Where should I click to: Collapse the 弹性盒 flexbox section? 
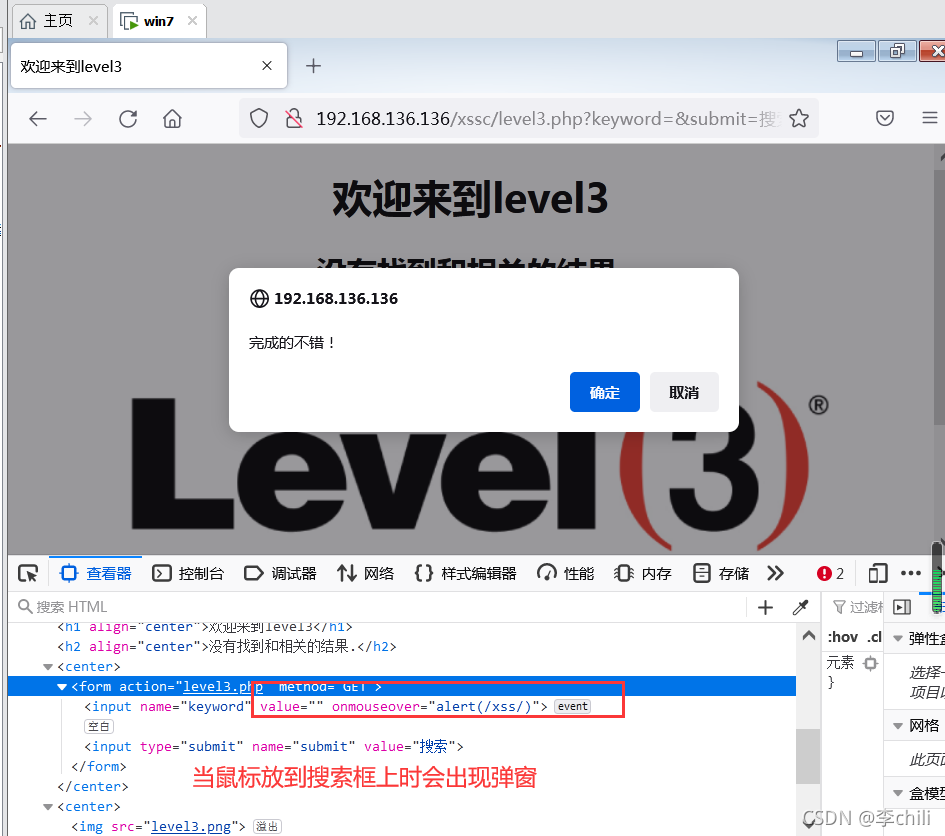898,639
